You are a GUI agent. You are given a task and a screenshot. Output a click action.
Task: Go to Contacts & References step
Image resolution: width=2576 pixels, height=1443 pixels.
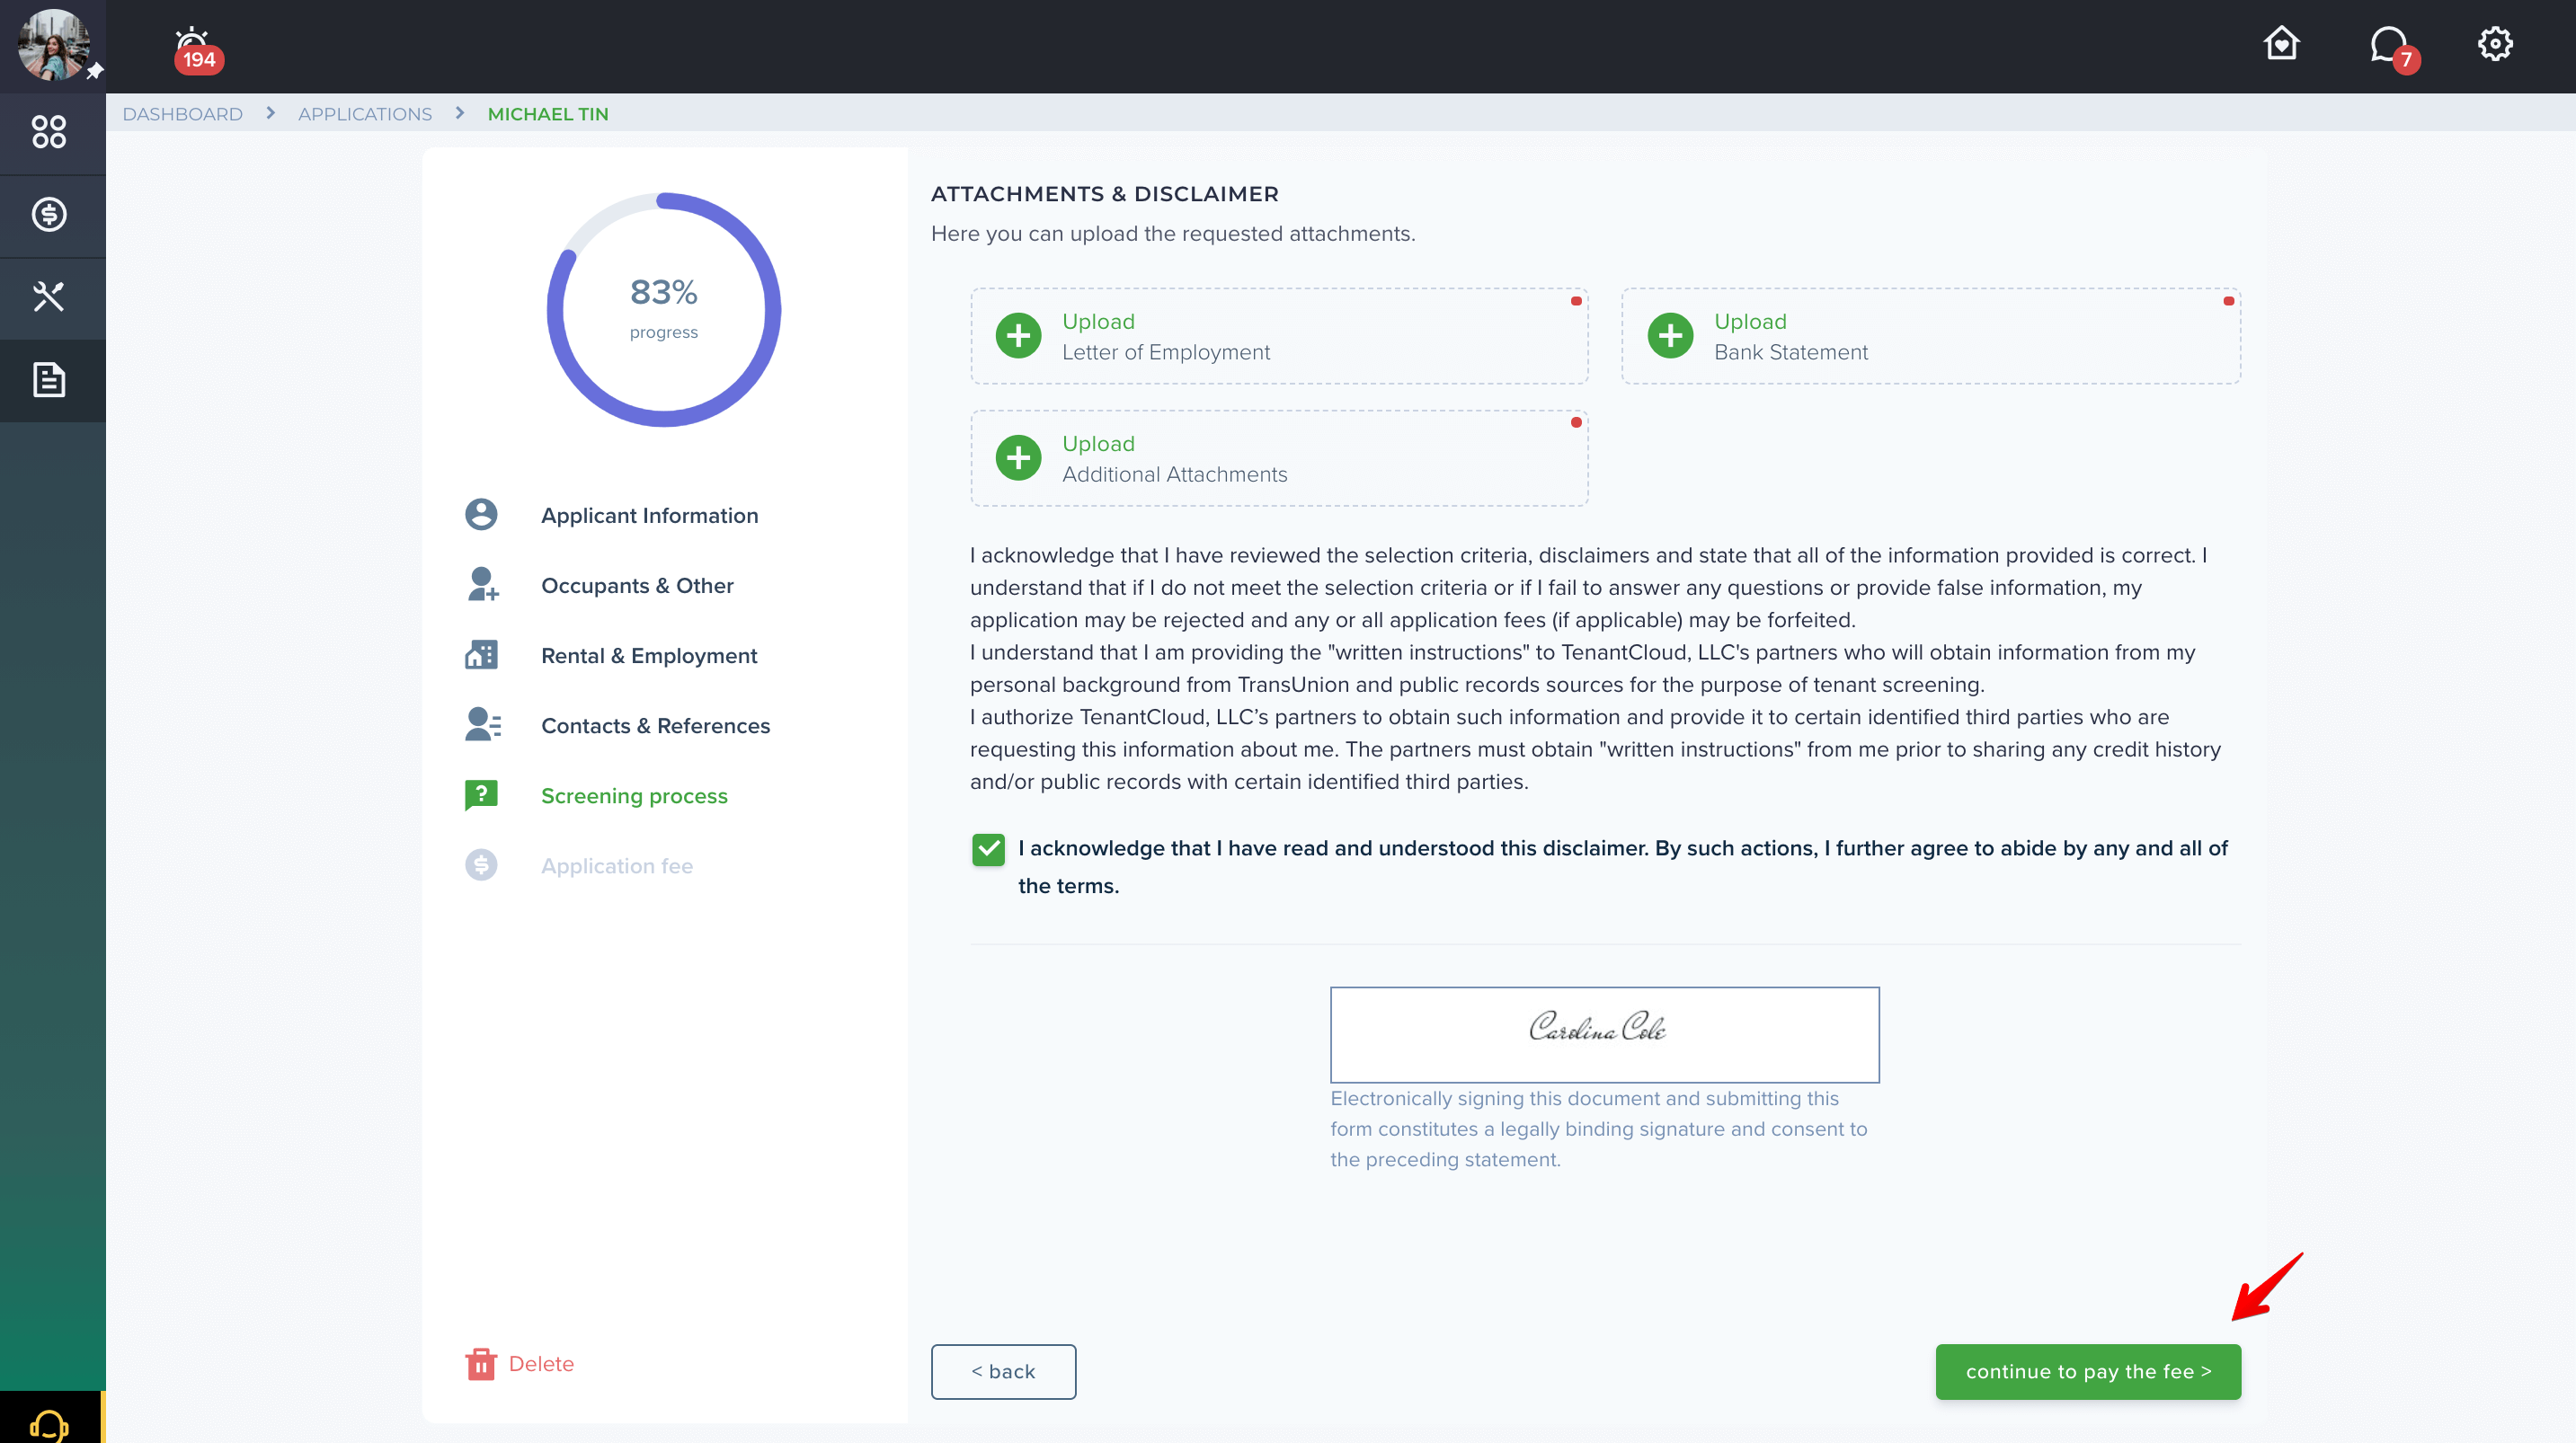(x=655, y=726)
